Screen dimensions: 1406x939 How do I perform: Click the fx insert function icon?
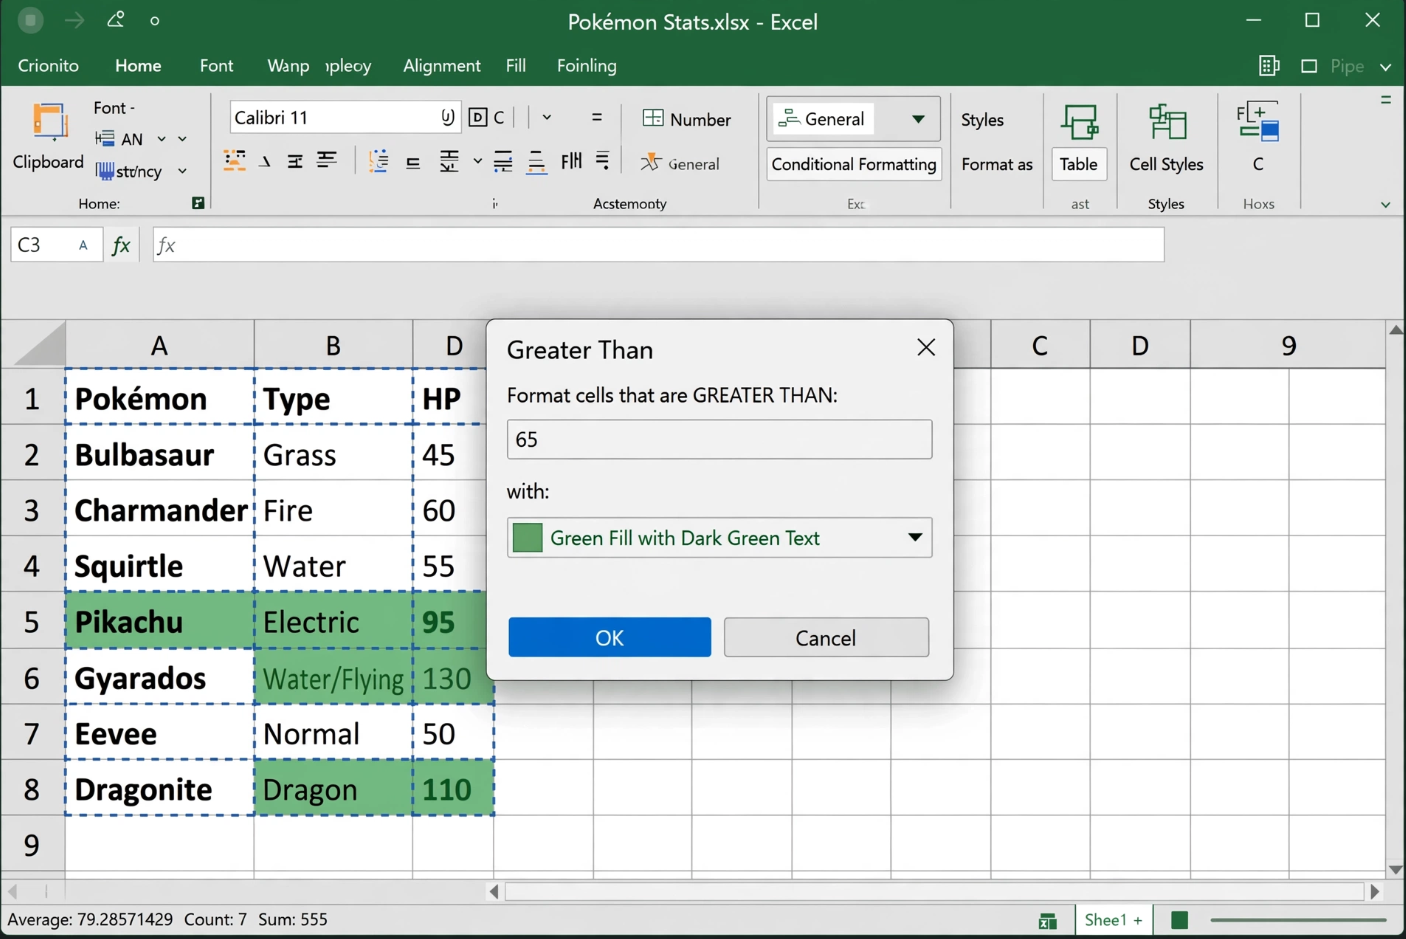(x=122, y=245)
